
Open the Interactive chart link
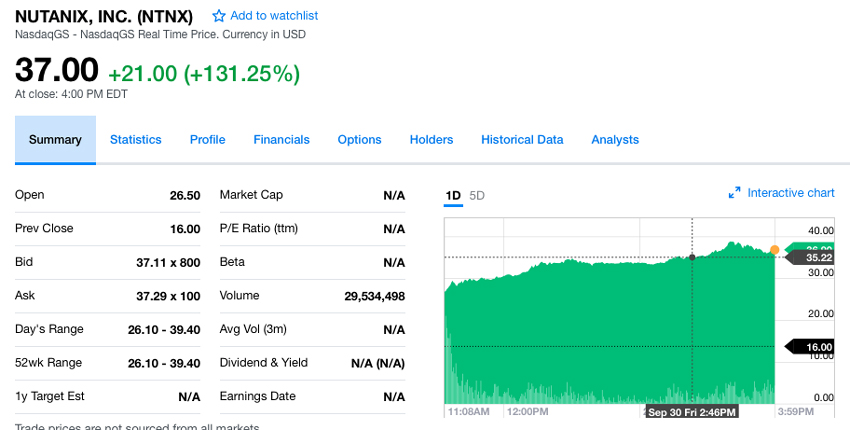pos(791,193)
